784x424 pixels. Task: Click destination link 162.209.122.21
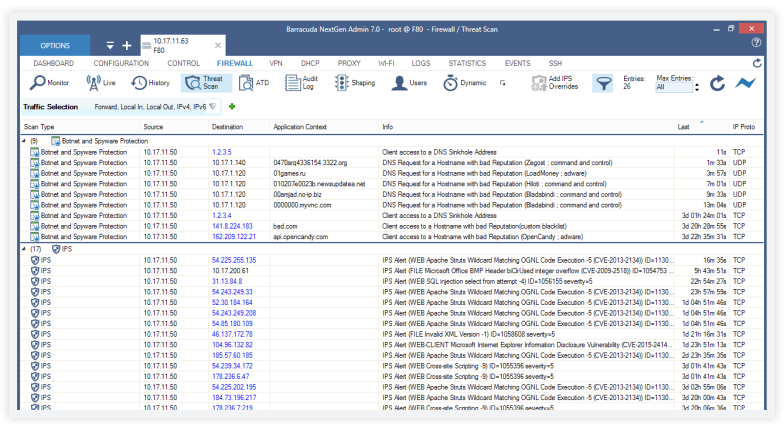pyautogui.click(x=234, y=236)
